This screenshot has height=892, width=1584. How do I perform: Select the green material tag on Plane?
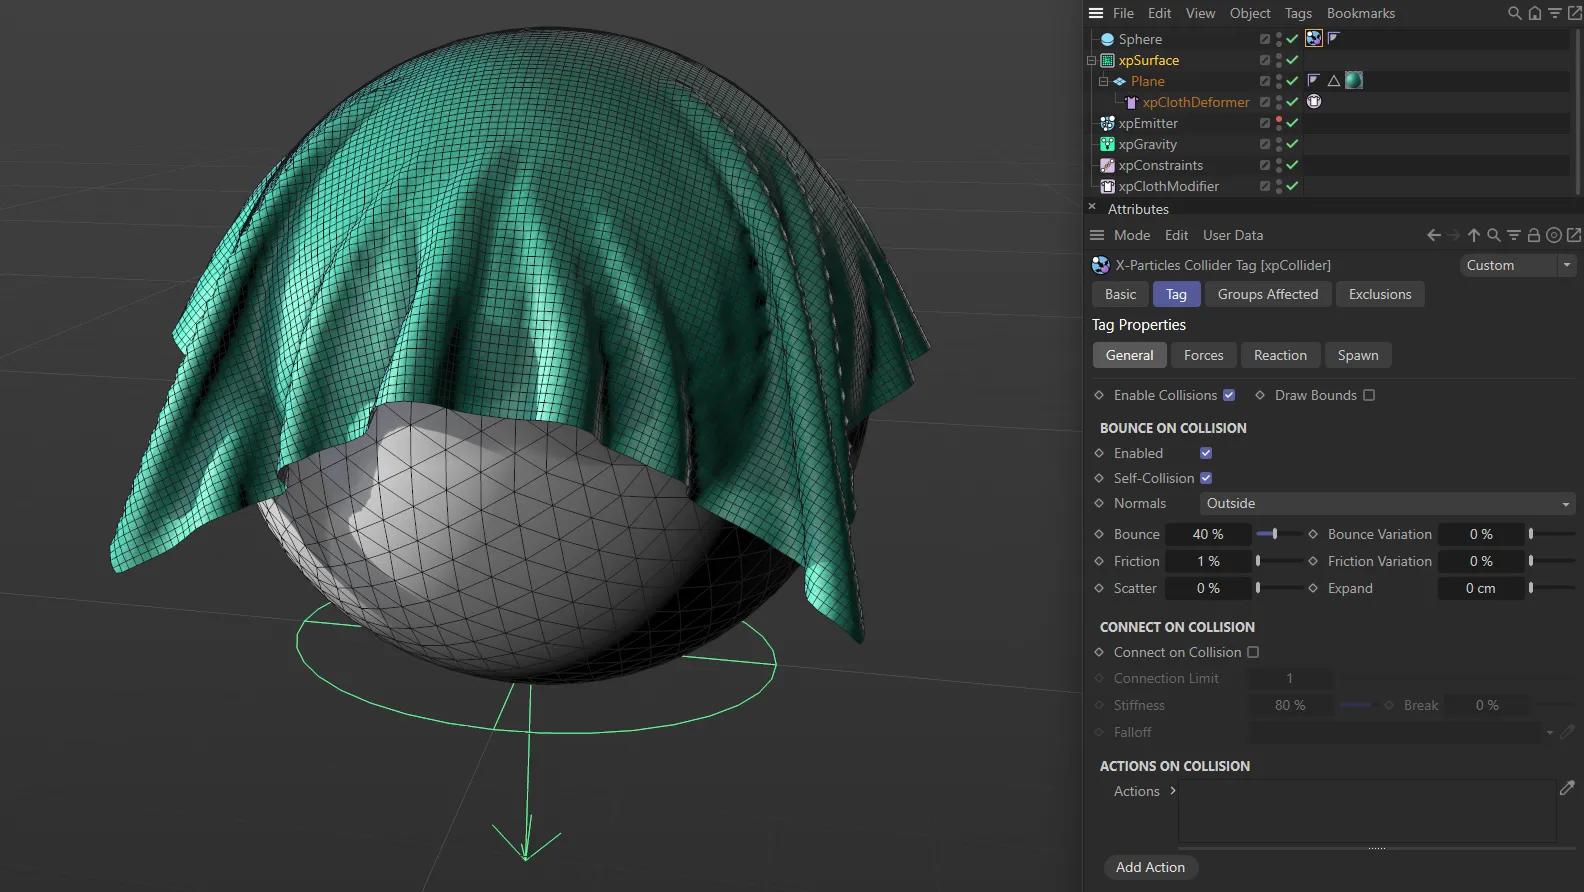point(1354,80)
